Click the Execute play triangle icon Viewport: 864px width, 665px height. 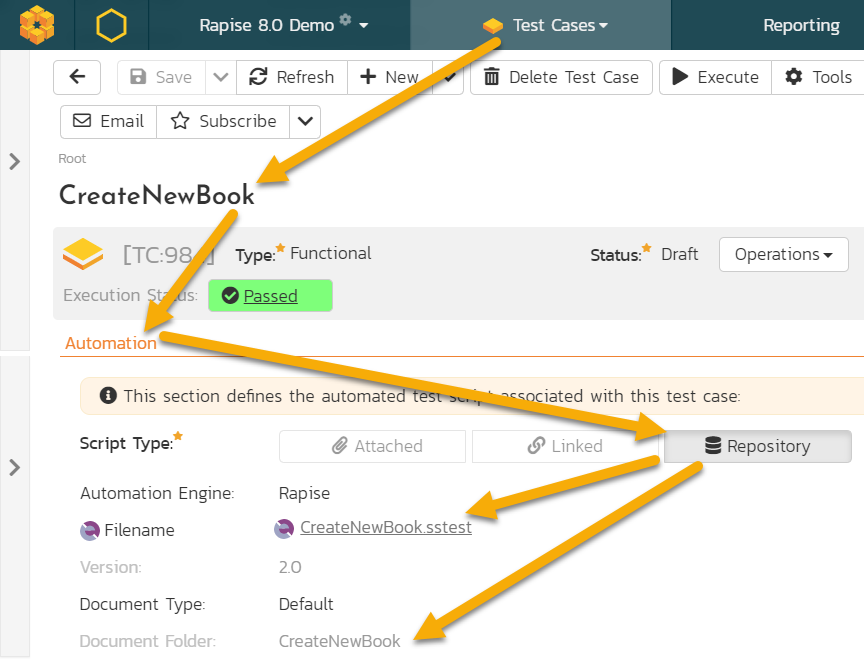click(x=681, y=77)
